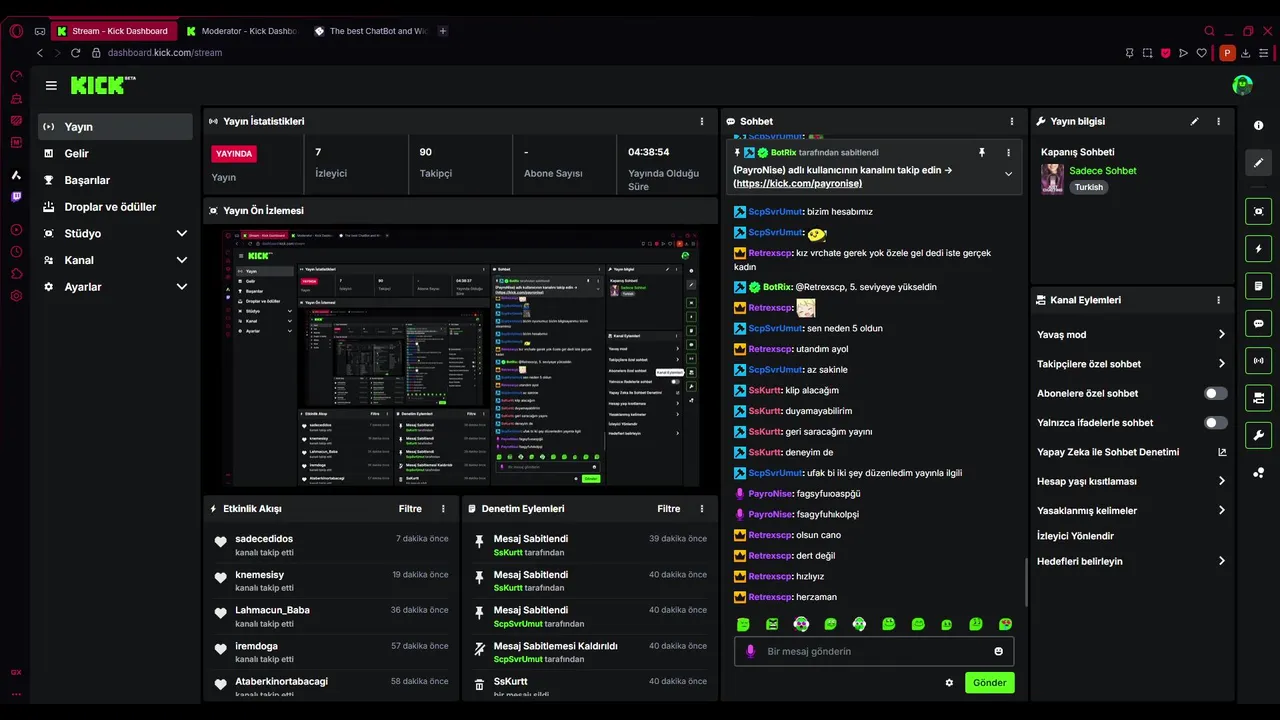Screen dimensions: 1280x720
Task: Open Hedefleri belirleyin settings
Action: (1132, 561)
